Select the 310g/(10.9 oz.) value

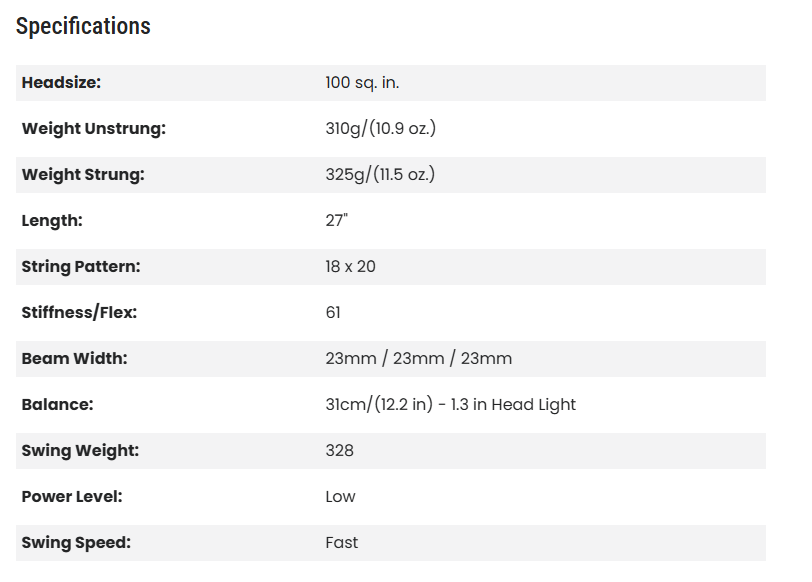[380, 129]
